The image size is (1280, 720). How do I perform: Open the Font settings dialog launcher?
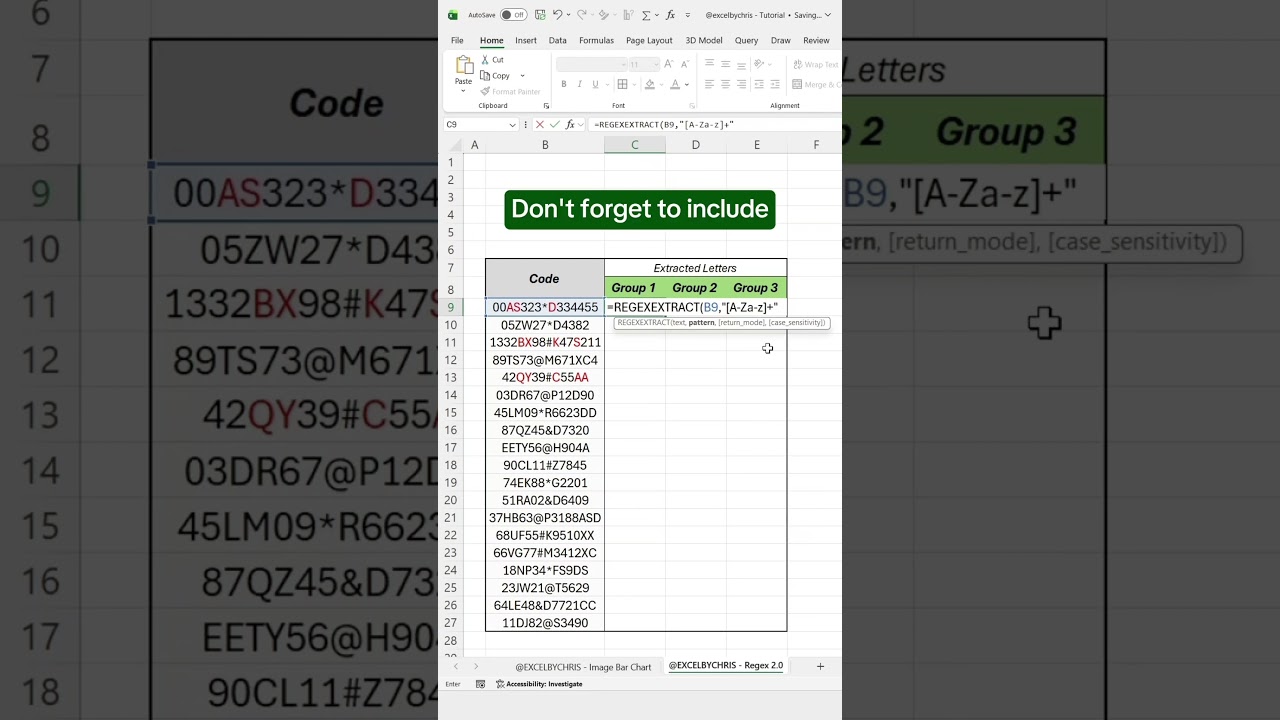pos(691,106)
